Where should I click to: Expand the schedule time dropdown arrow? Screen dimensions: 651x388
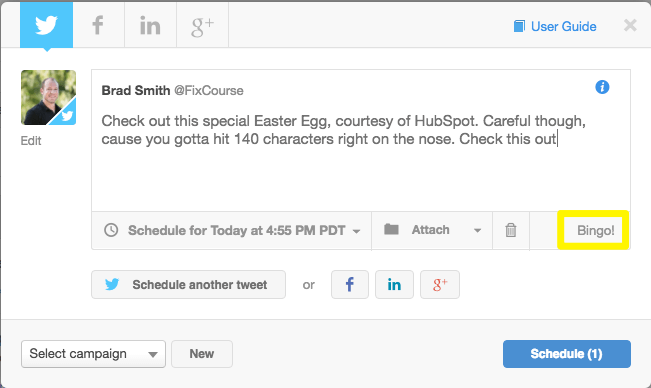pyautogui.click(x=356, y=231)
